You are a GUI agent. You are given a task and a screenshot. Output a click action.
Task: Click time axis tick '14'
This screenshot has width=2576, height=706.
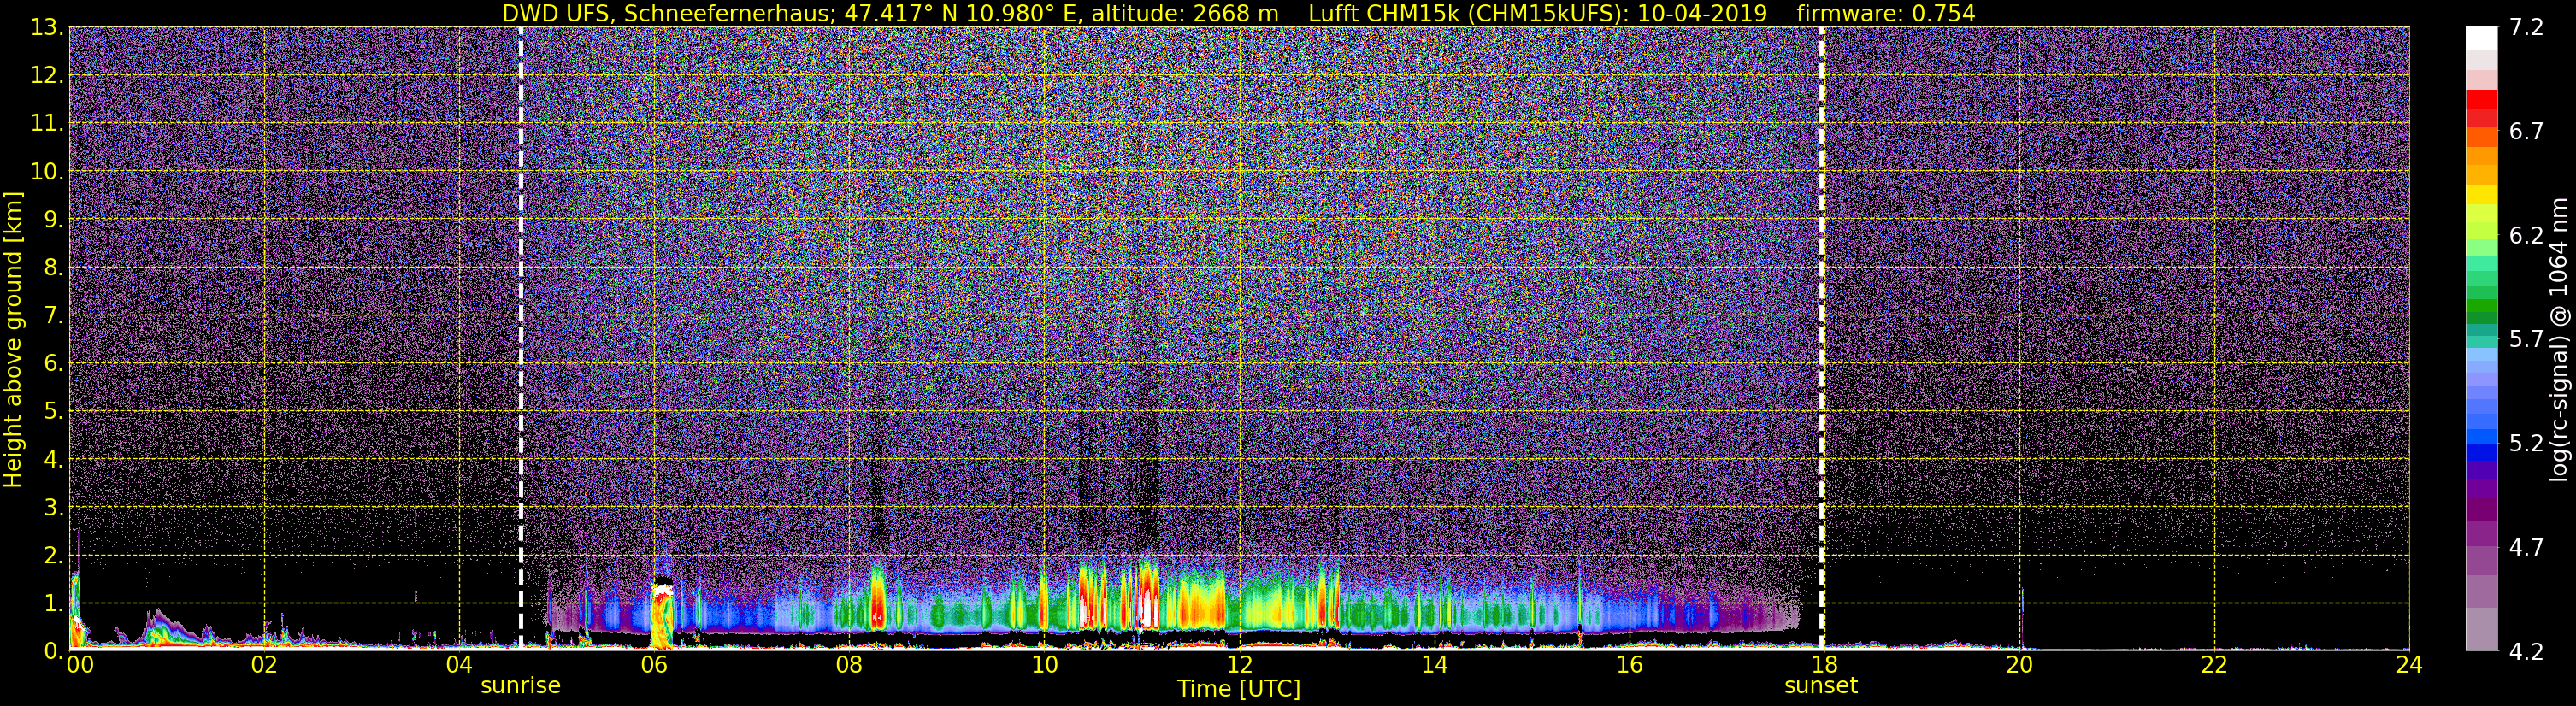click(x=1434, y=666)
